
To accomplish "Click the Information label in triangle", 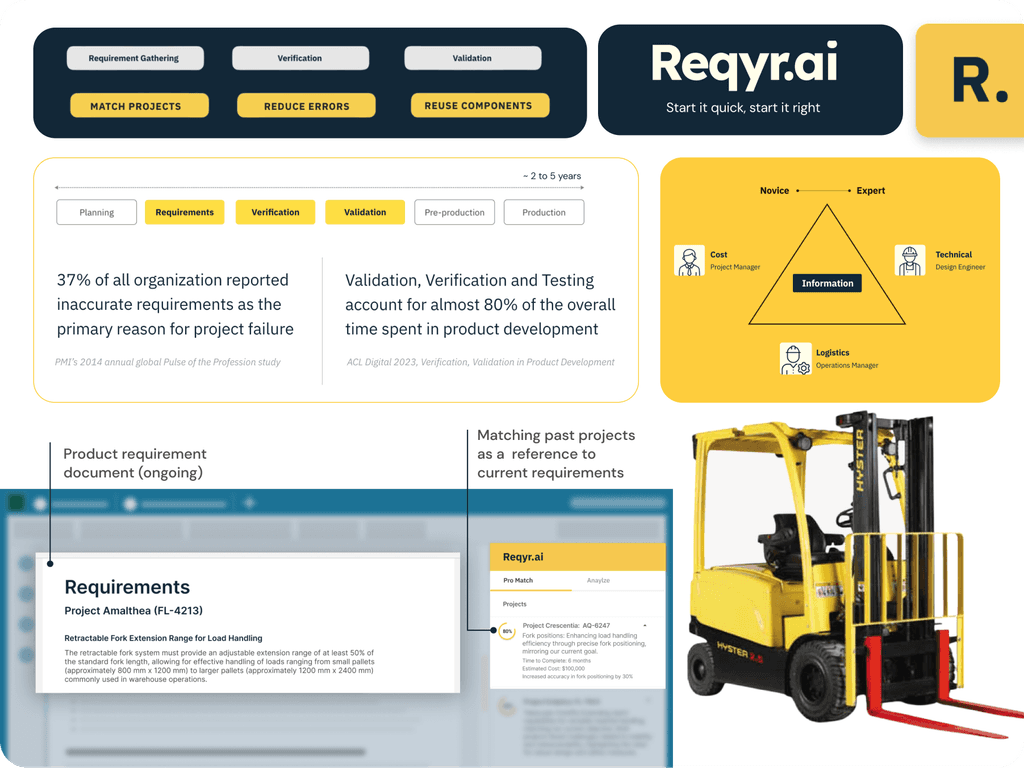I will 827,283.
